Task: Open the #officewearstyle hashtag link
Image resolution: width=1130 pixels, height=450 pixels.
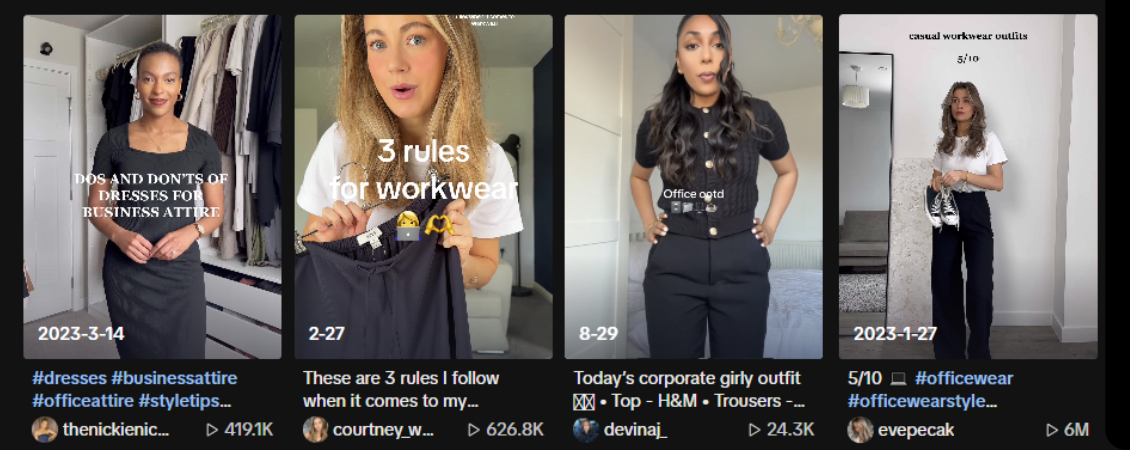Action: (x=922, y=401)
